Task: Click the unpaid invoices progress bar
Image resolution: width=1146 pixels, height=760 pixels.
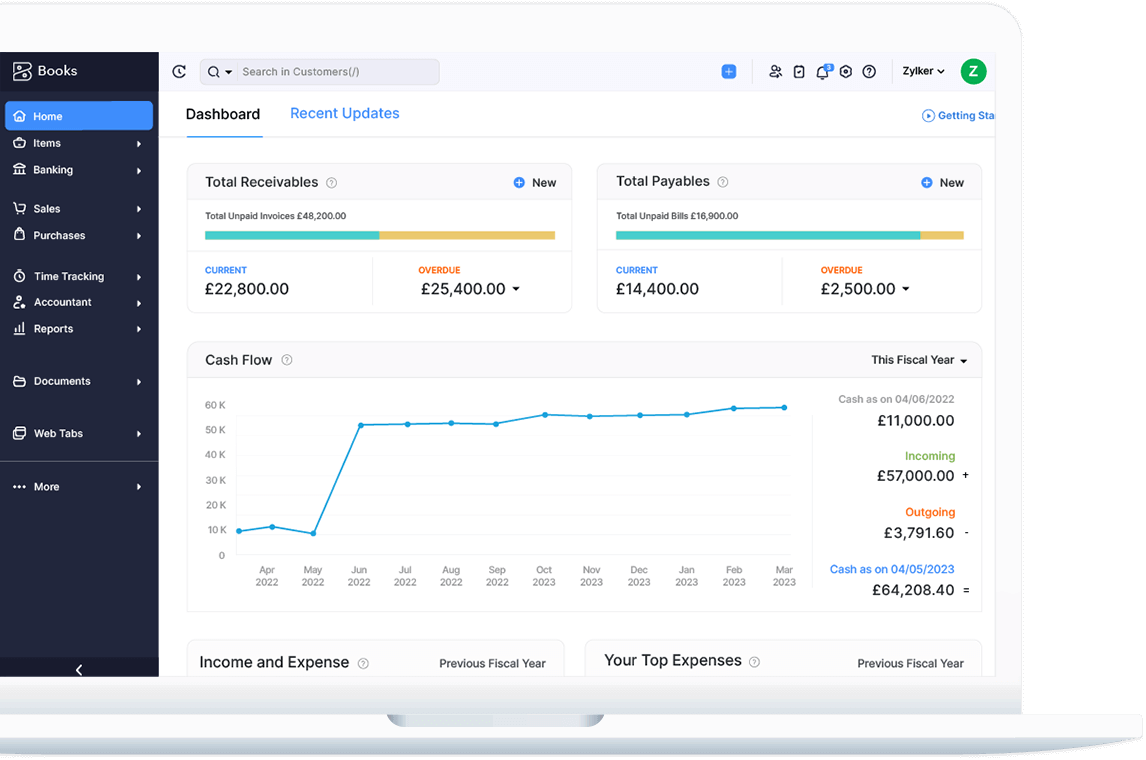Action: point(380,235)
